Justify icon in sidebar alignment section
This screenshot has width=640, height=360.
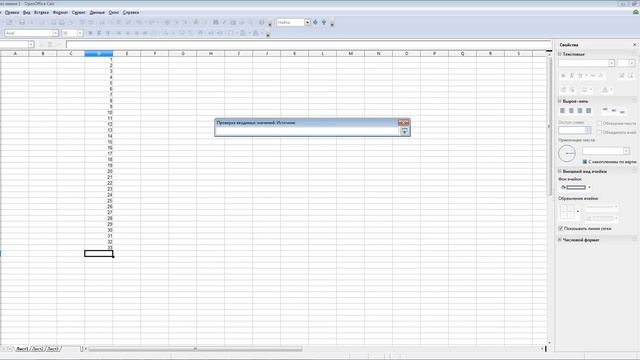pyautogui.click(x=588, y=111)
